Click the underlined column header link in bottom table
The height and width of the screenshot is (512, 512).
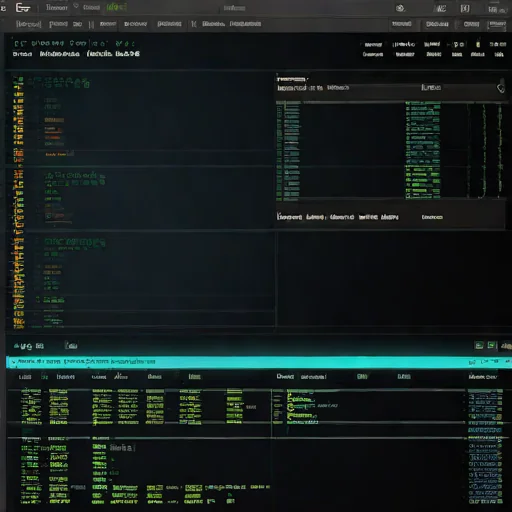coord(194,377)
